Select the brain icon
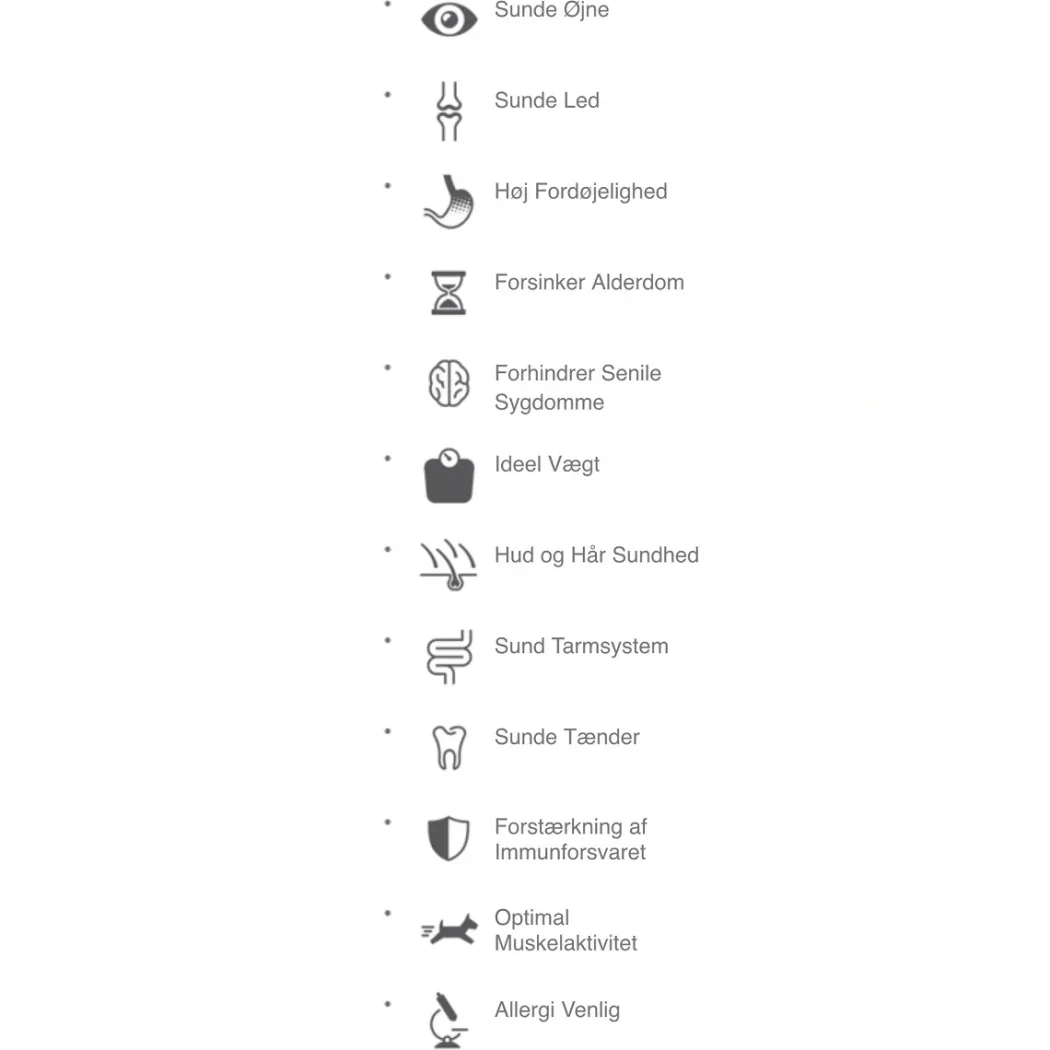1050x1050 pixels. pos(449,383)
